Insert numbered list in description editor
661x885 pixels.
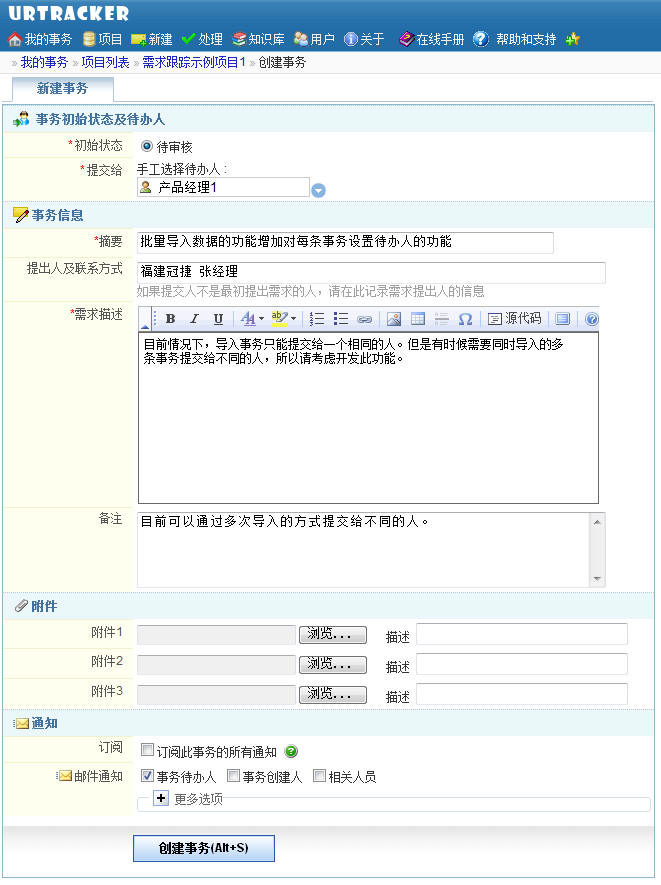pos(317,319)
